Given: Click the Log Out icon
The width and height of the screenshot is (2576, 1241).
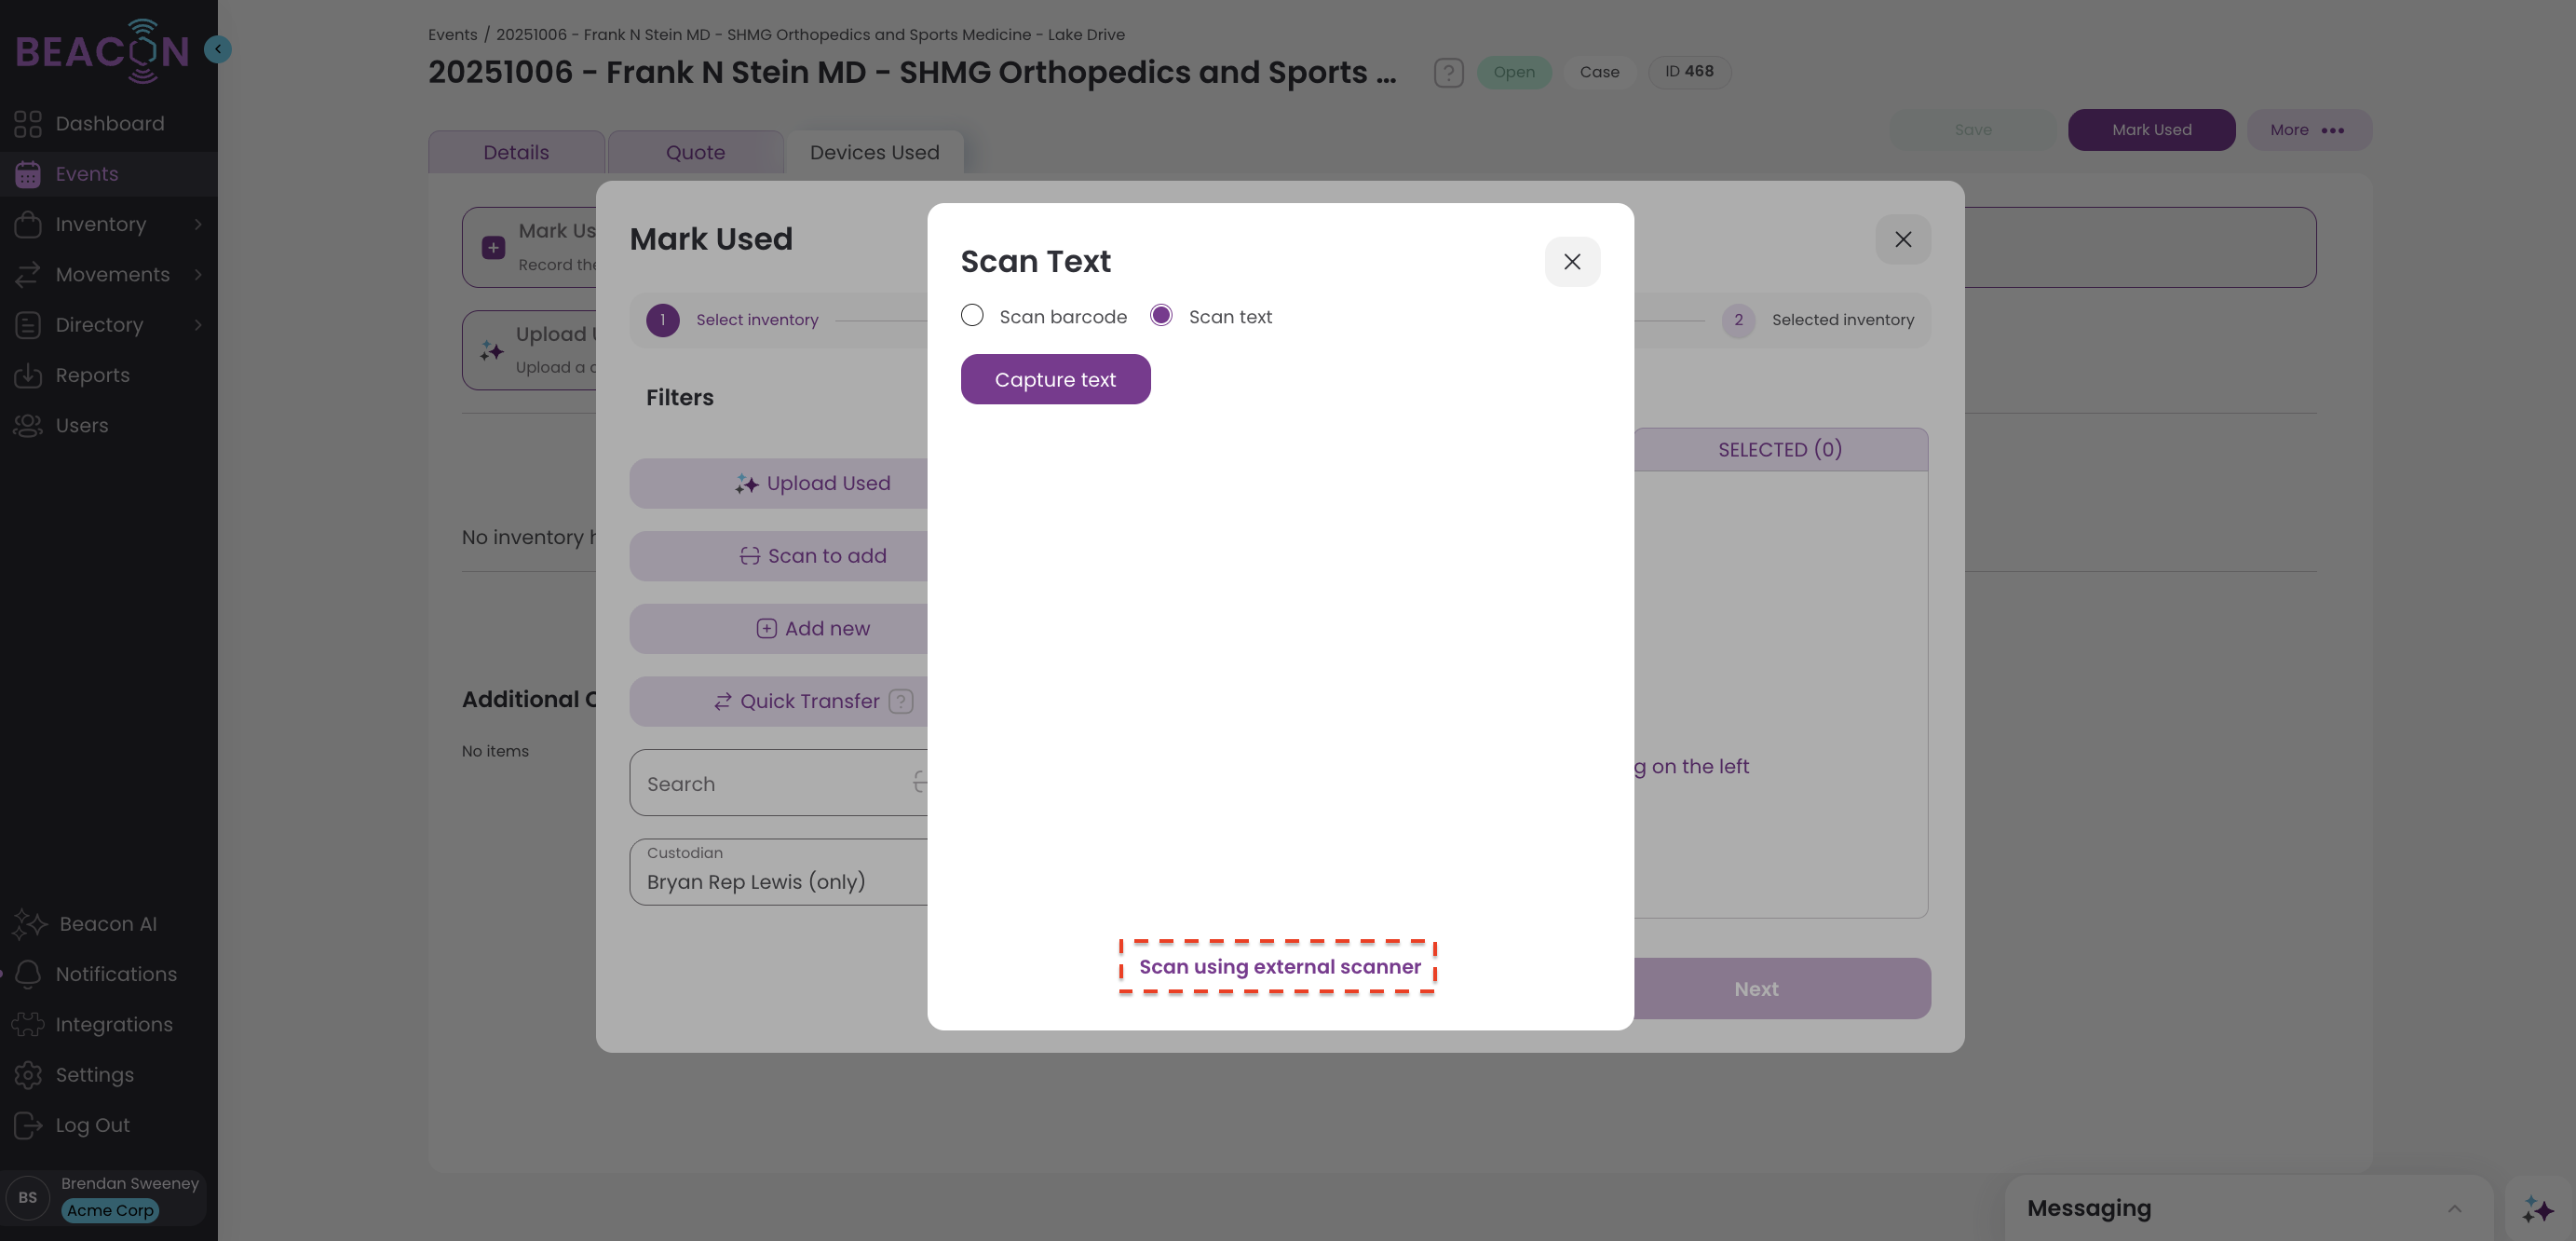Looking at the screenshot, I should [x=28, y=1125].
